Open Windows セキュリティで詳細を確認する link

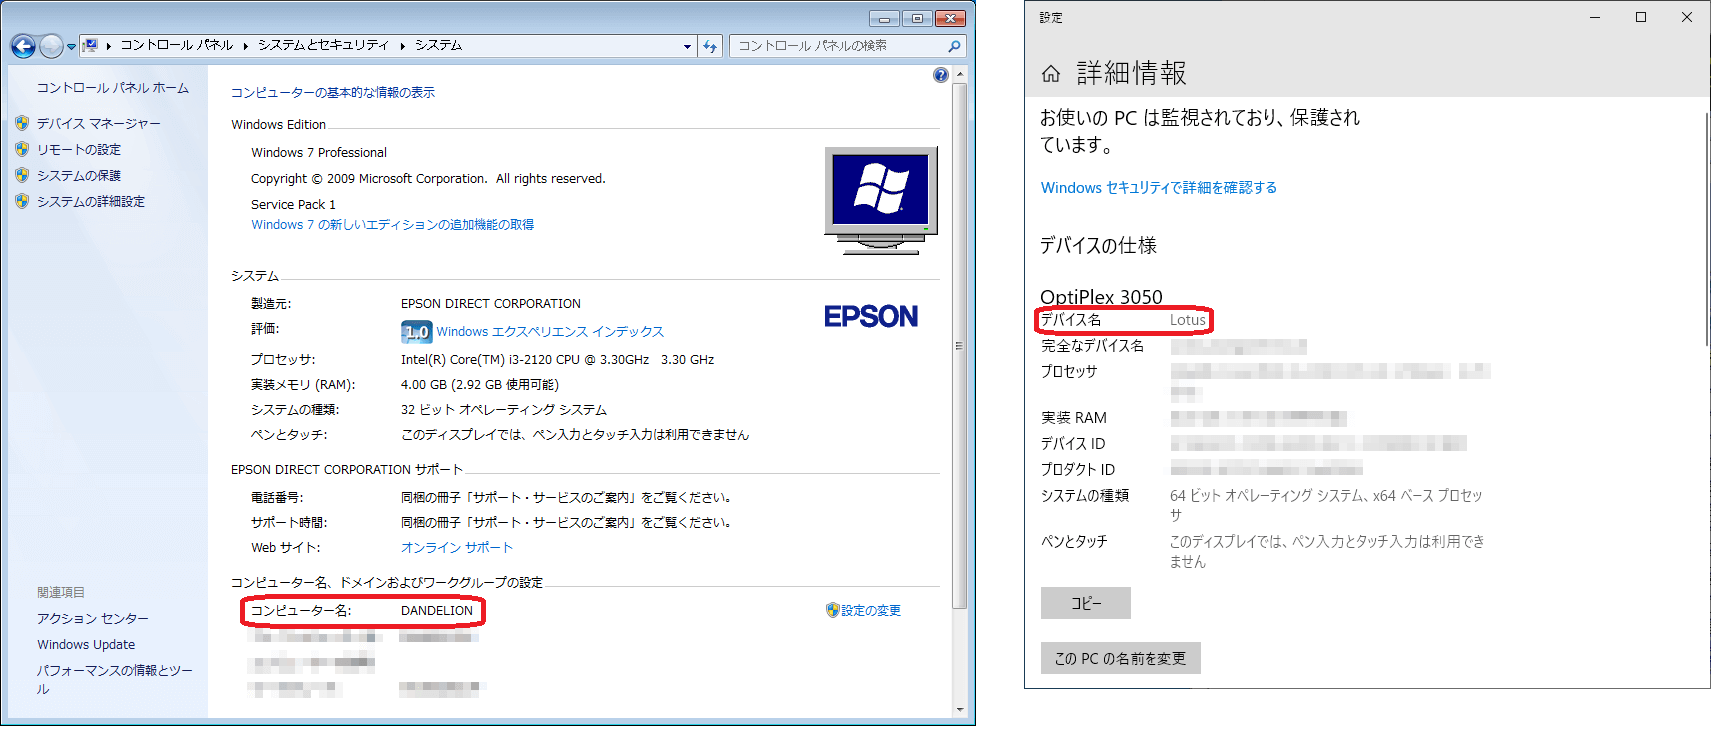coord(1158,188)
